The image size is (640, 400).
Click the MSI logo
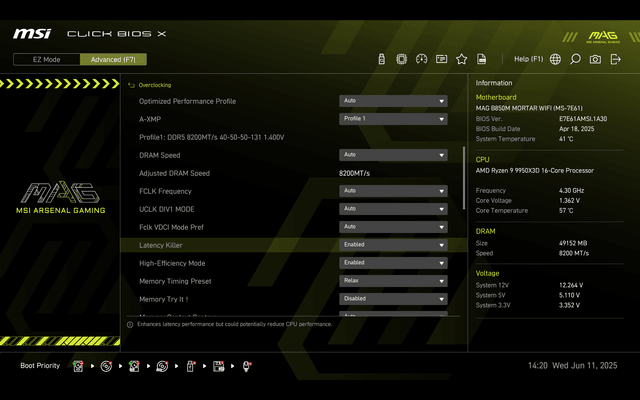(x=32, y=33)
